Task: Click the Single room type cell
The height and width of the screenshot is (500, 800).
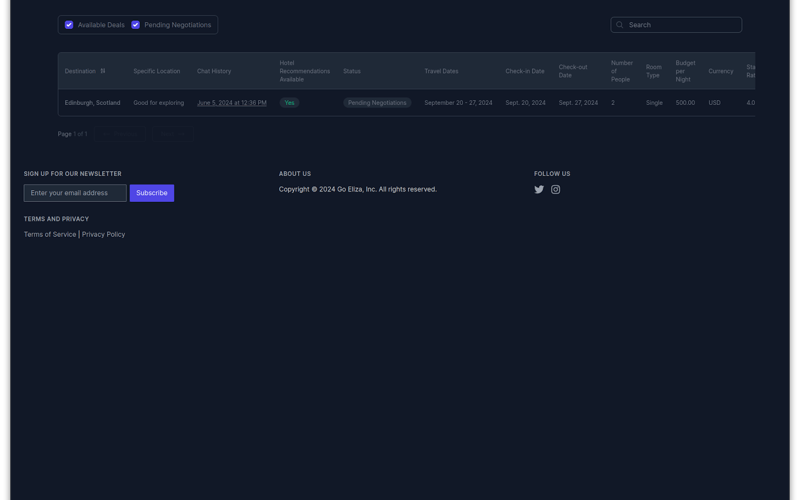Action: coord(654,103)
